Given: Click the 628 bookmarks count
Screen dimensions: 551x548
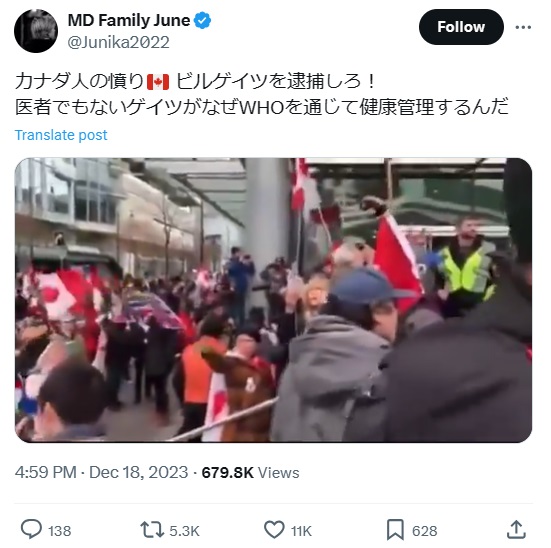Looking at the screenshot, I should click(424, 531).
